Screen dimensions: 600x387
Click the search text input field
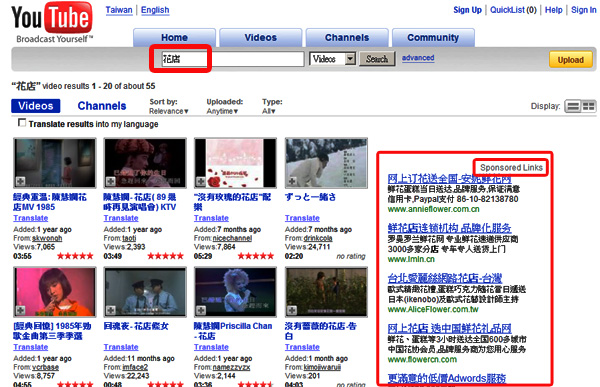click(232, 59)
